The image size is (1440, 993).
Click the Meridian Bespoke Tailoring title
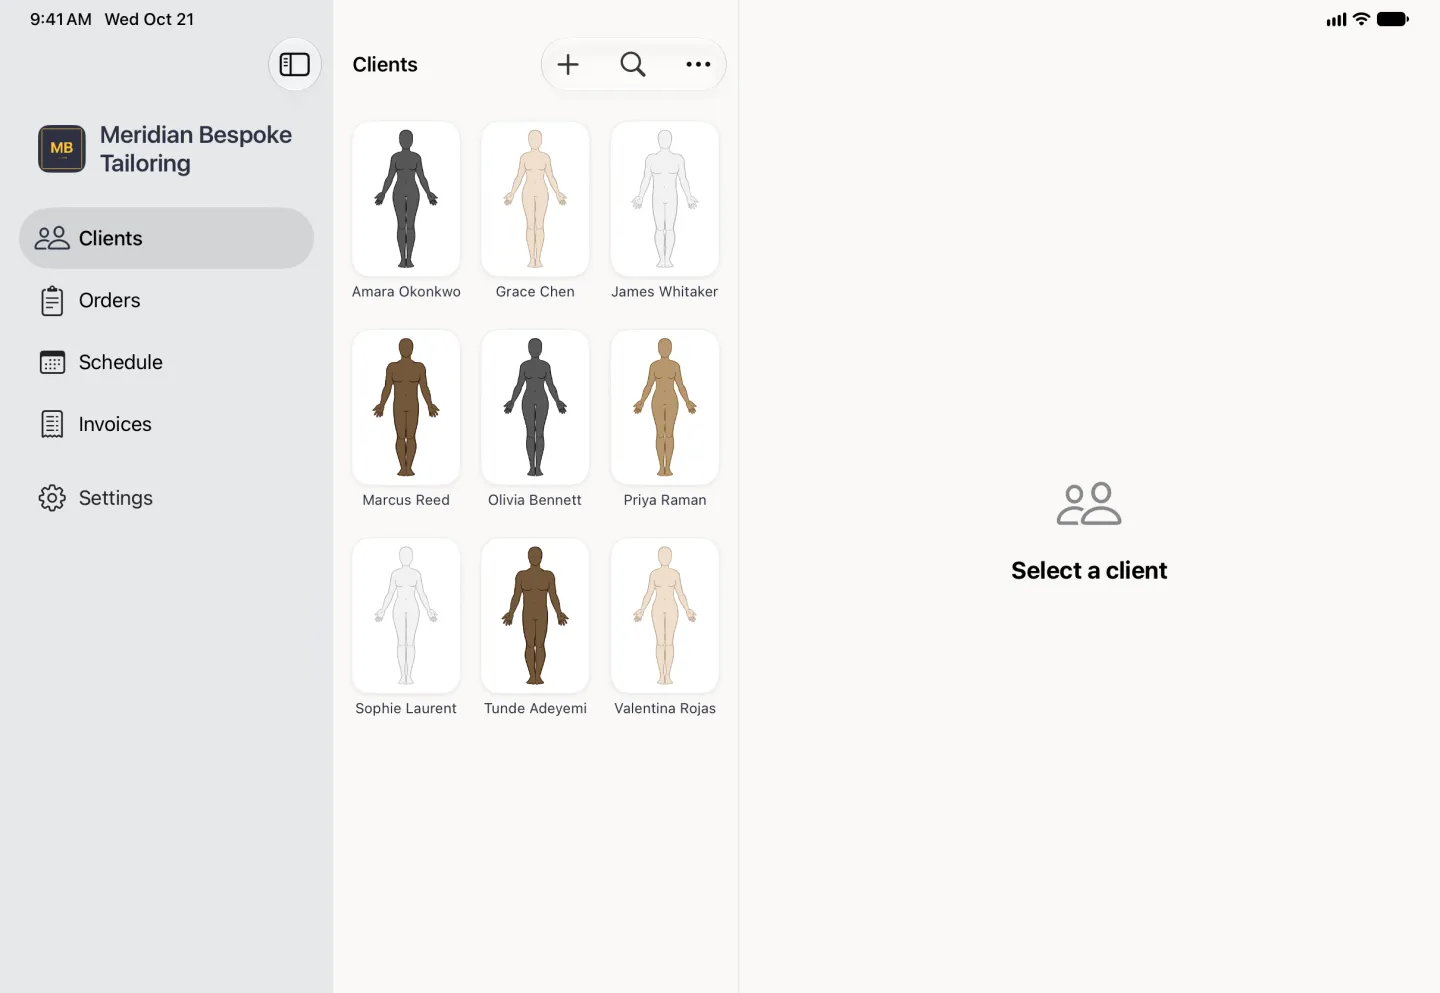pyautogui.click(x=196, y=149)
